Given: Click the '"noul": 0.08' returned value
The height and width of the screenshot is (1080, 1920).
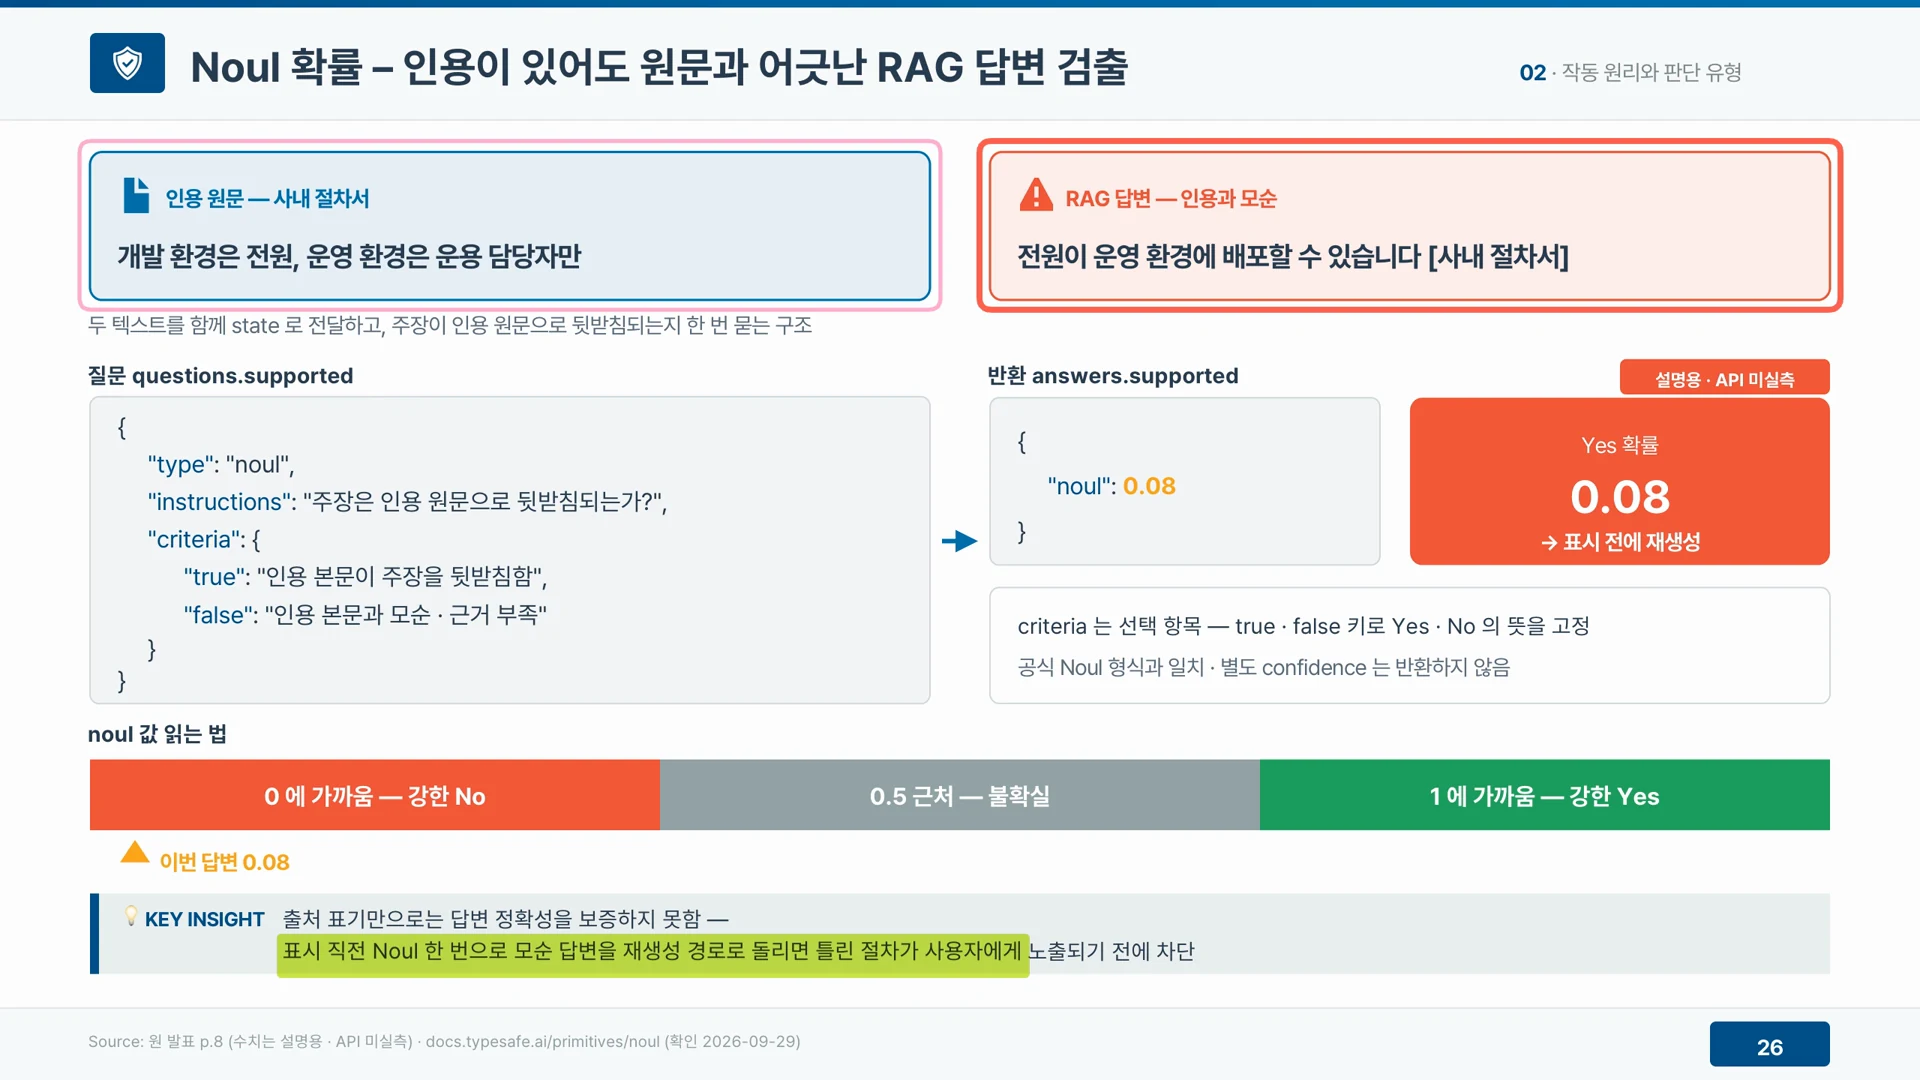Looking at the screenshot, I should pos(1111,486).
